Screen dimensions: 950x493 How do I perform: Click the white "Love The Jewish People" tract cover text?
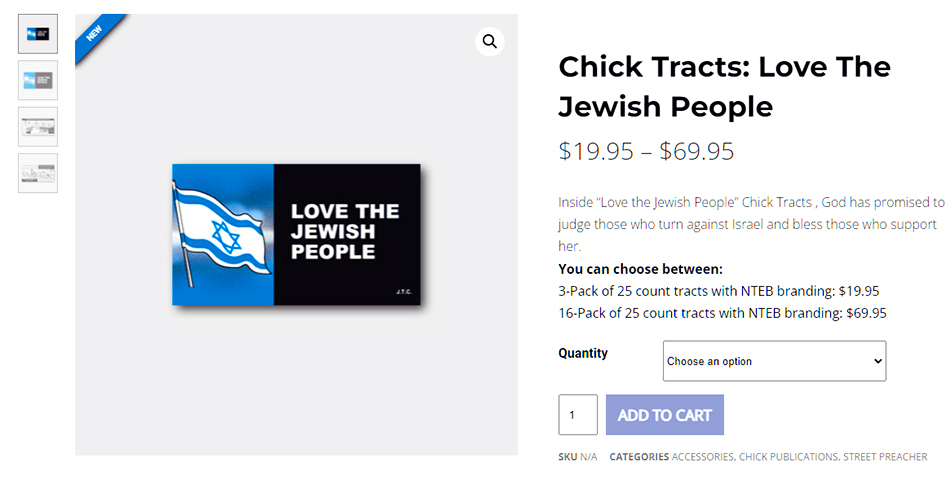345,231
